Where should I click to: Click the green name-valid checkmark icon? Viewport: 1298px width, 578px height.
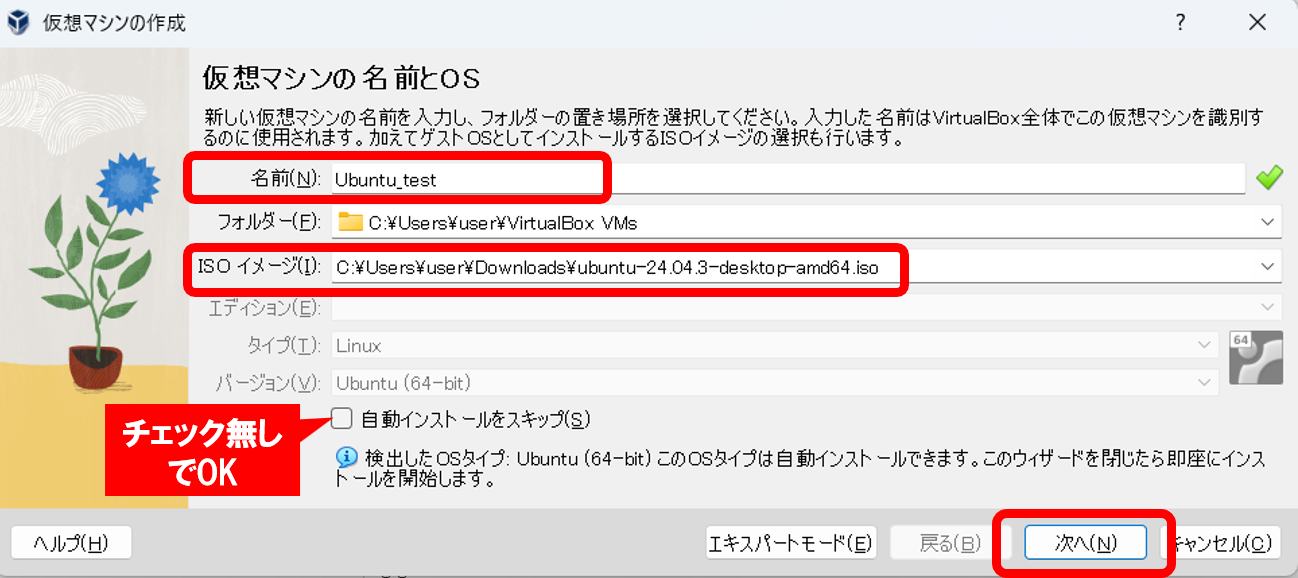point(1269,179)
